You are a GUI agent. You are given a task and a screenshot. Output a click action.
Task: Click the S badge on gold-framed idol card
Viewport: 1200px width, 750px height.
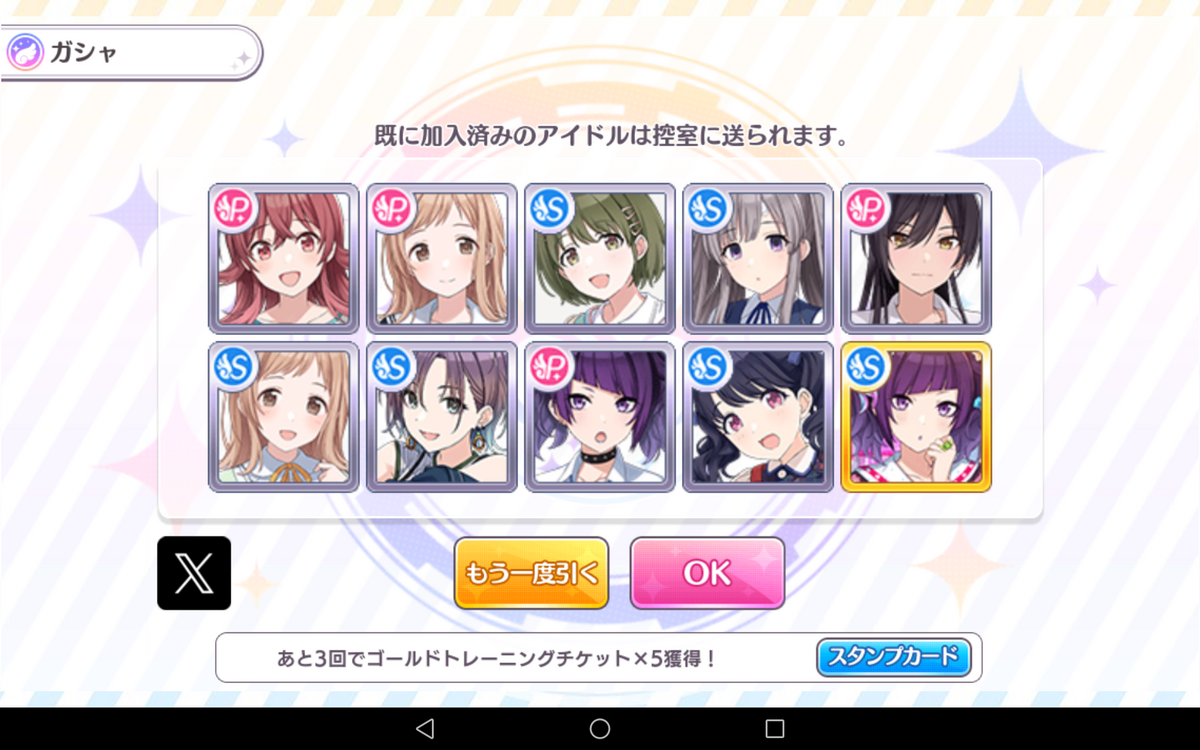(x=864, y=365)
